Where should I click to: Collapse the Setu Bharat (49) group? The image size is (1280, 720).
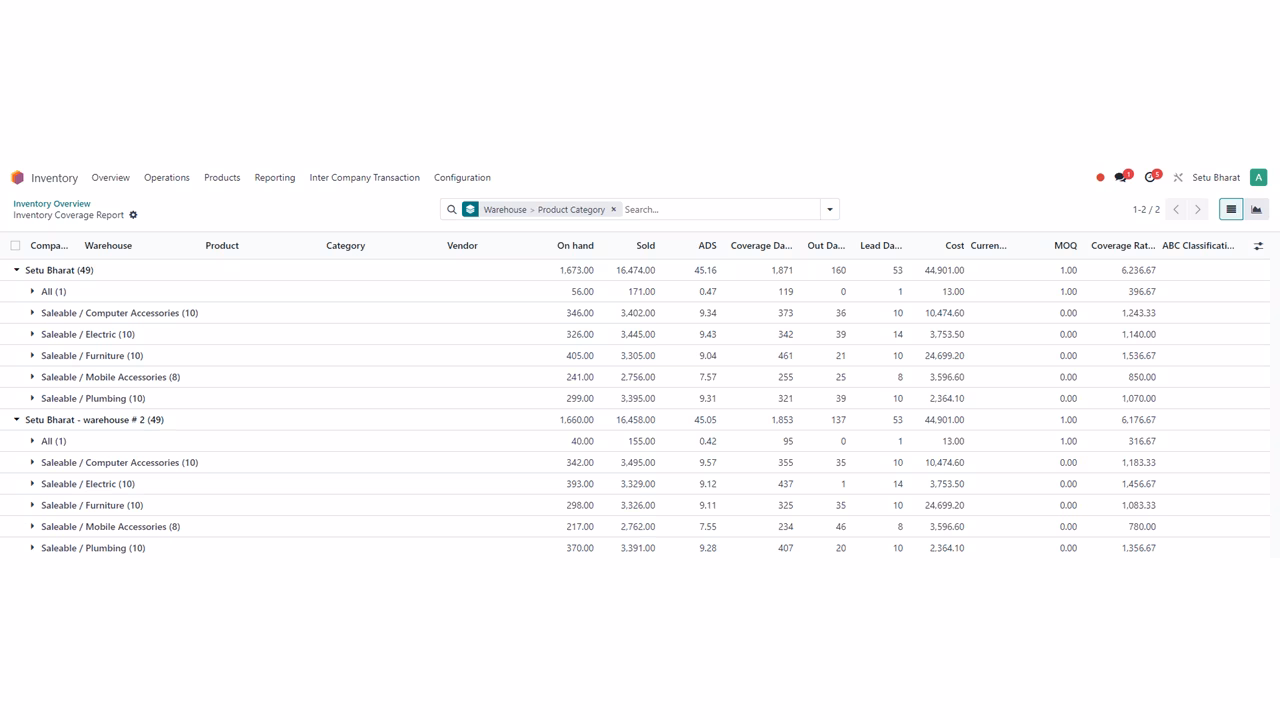coord(16,270)
